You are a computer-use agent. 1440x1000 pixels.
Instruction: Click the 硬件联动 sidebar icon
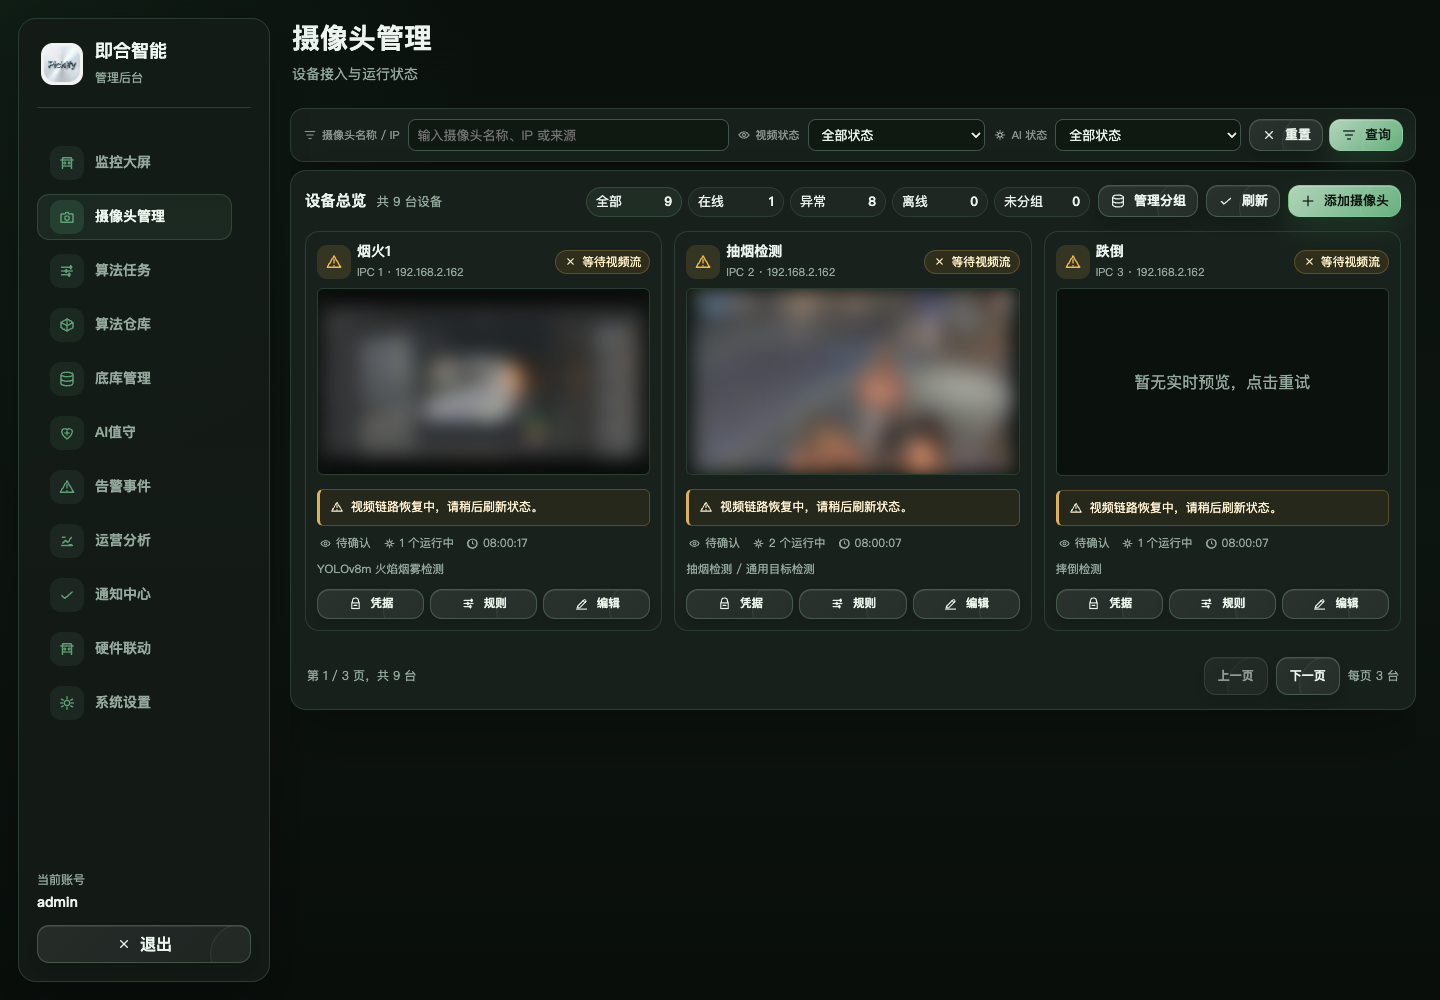click(x=67, y=648)
